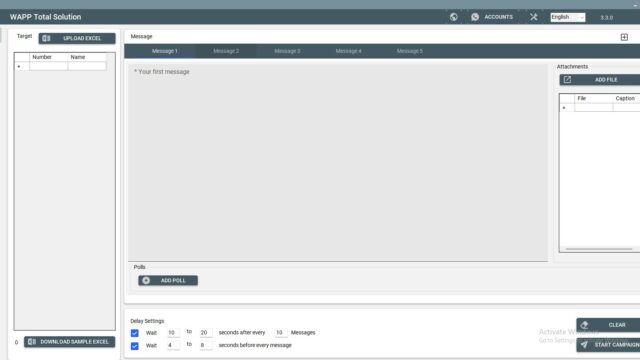Image resolution: width=640 pixels, height=360 pixels.
Task: Open the tools settings icon
Action: click(533, 17)
